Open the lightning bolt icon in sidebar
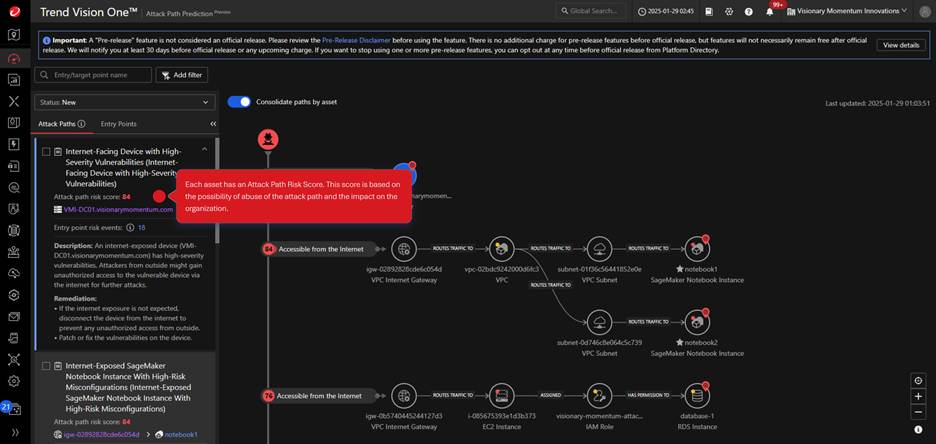The image size is (936, 444). tap(14, 144)
